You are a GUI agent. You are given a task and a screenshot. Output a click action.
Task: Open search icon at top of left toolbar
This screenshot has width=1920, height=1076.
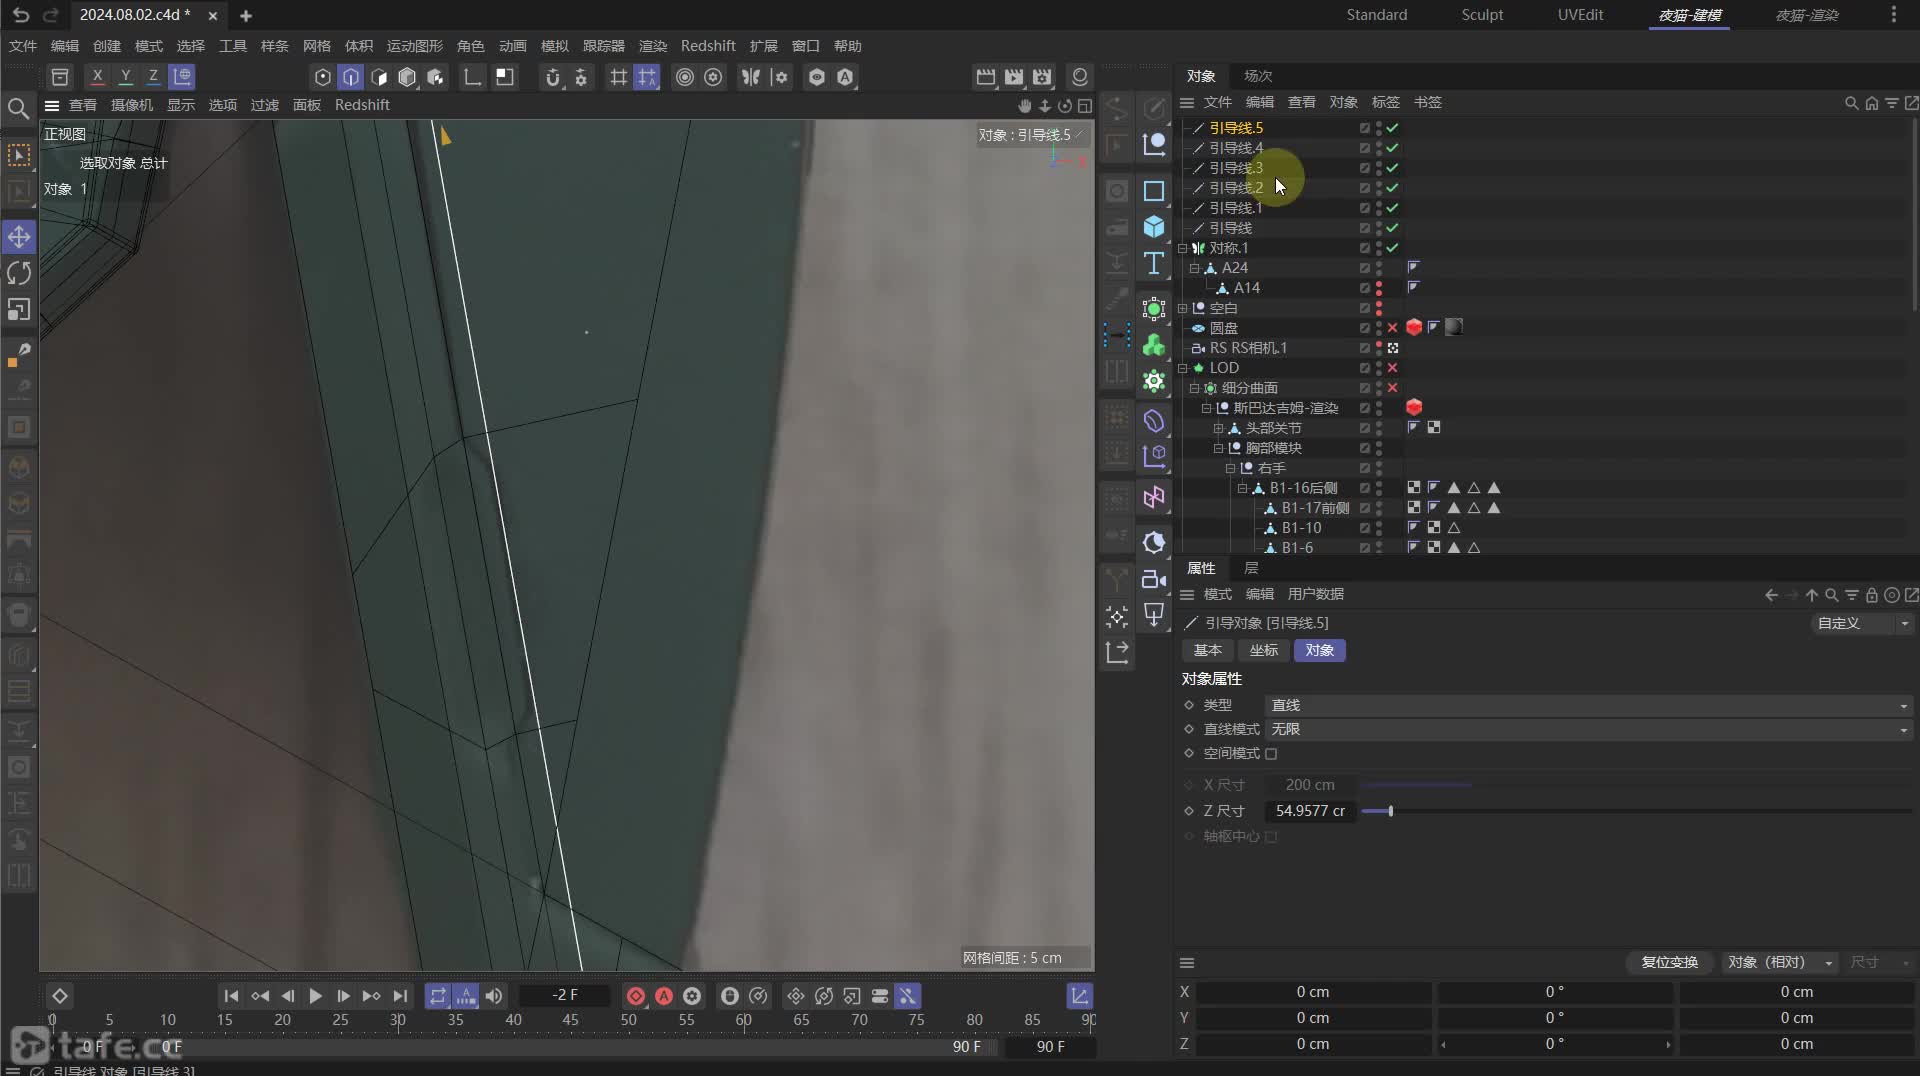18,108
